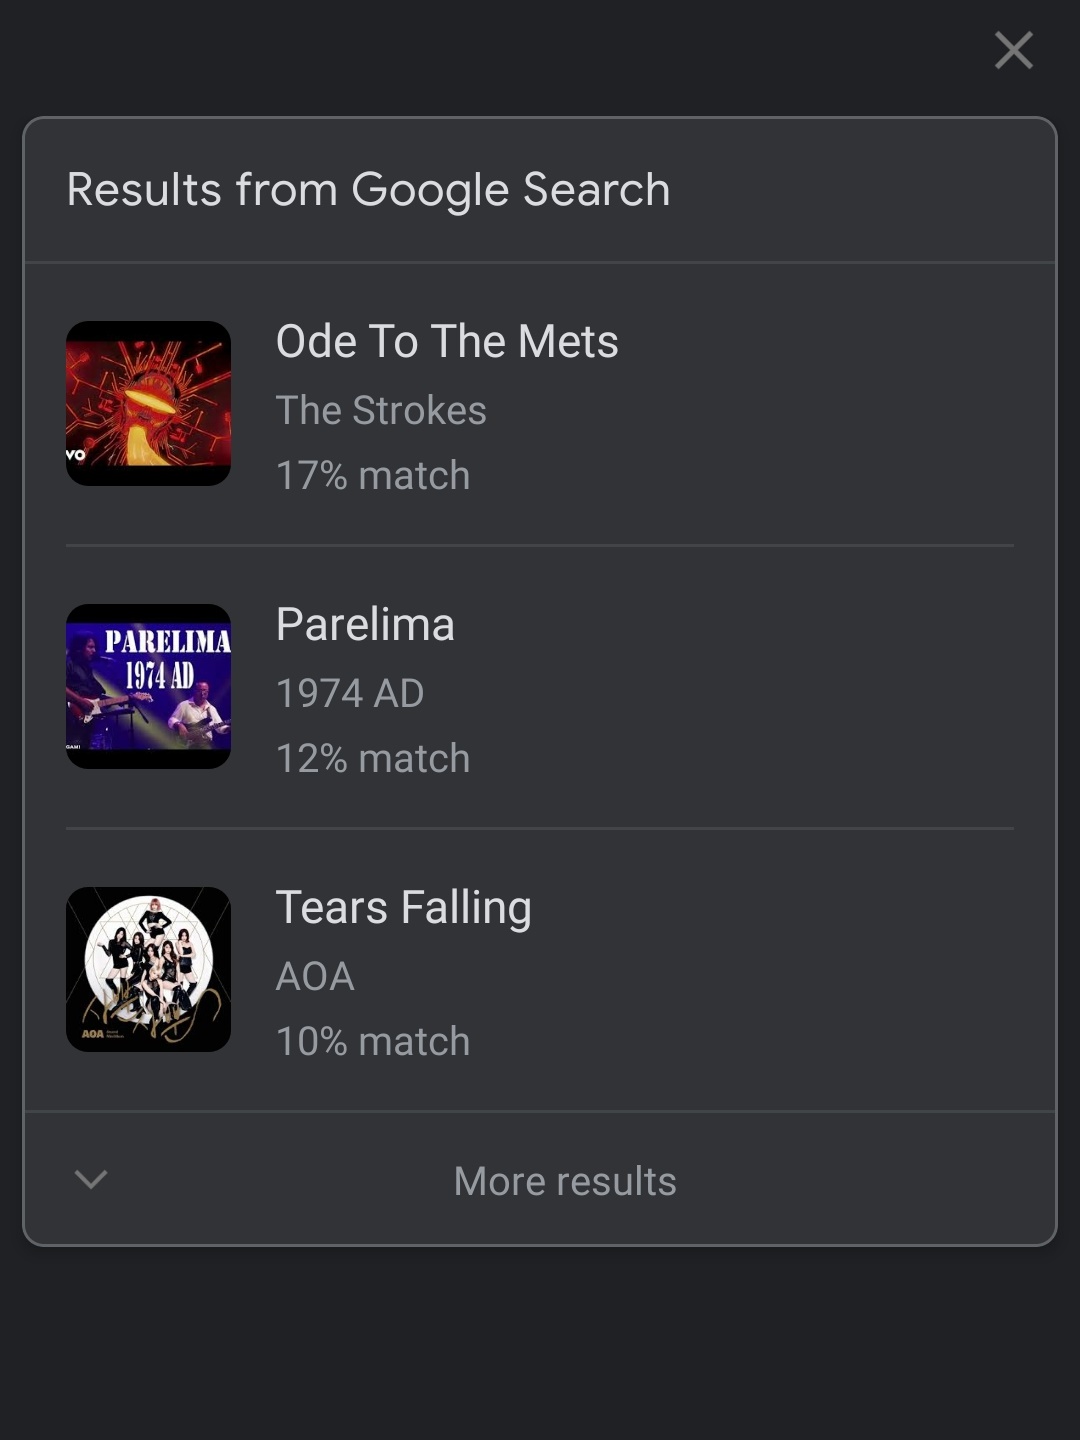
Task: Show more results
Action: [565, 1181]
